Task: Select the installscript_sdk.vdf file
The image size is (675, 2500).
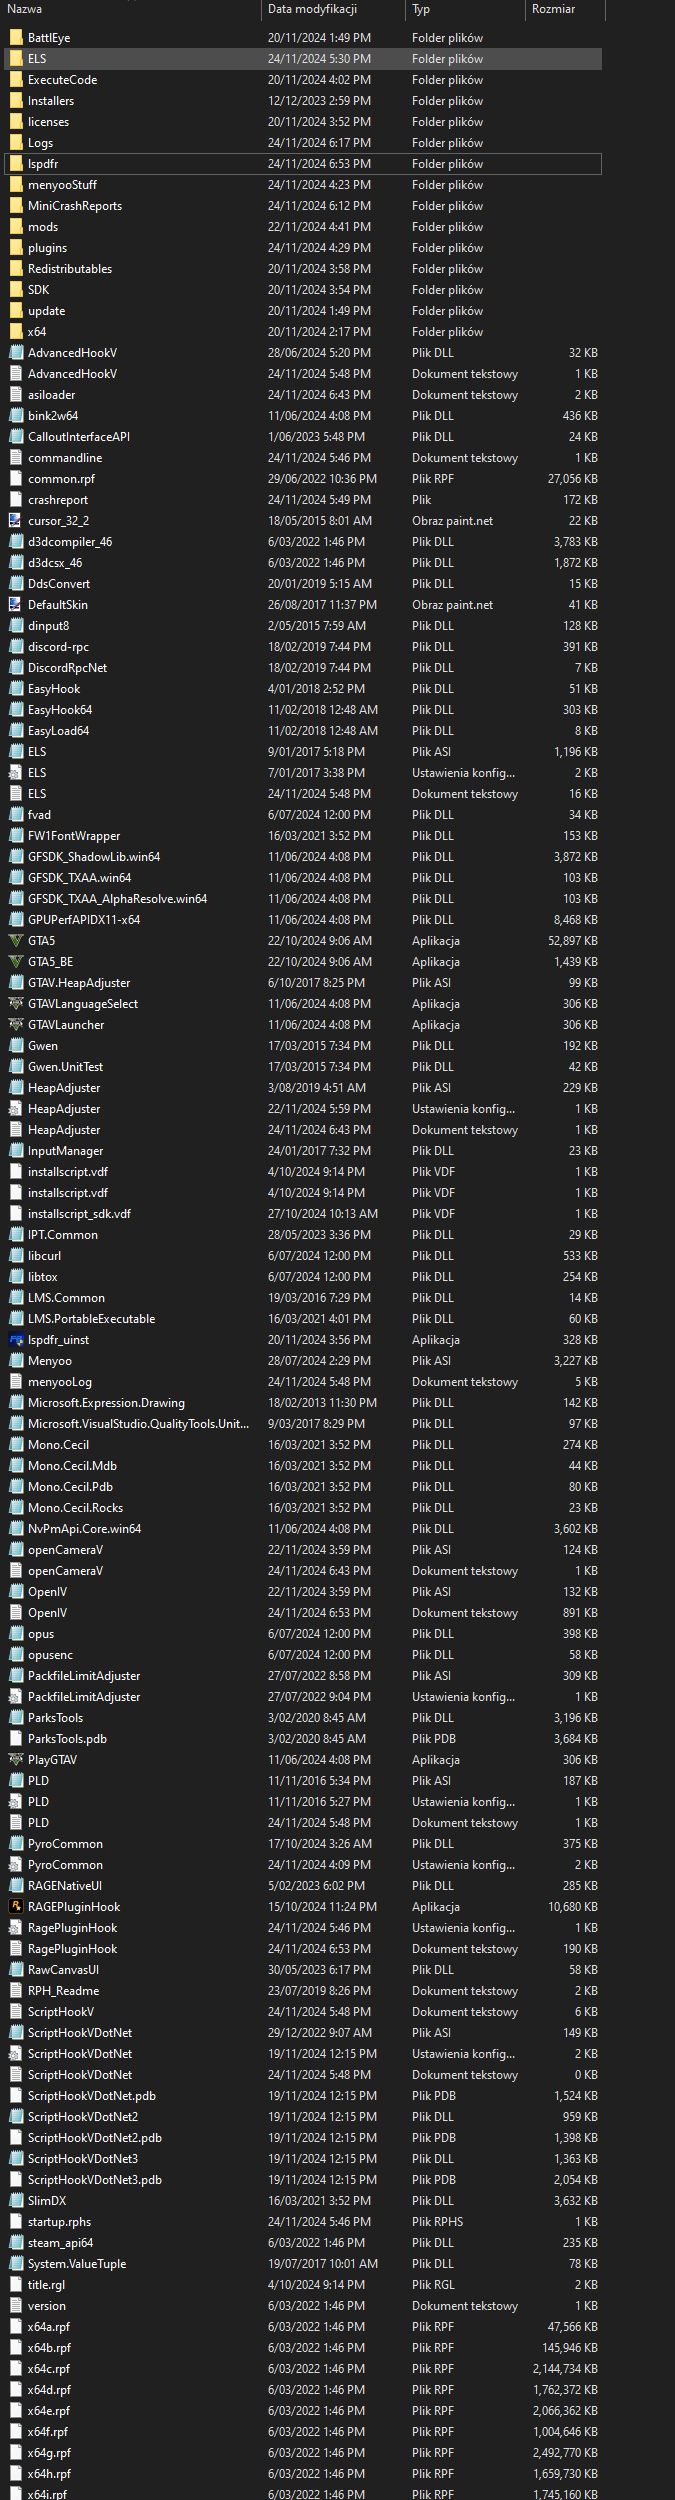Action: click(x=303, y=1214)
